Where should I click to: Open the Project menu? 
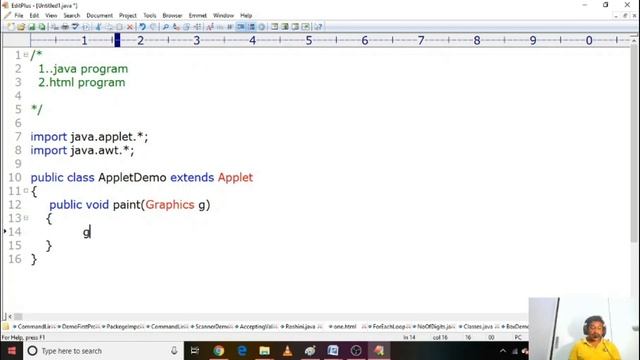tap(128, 16)
